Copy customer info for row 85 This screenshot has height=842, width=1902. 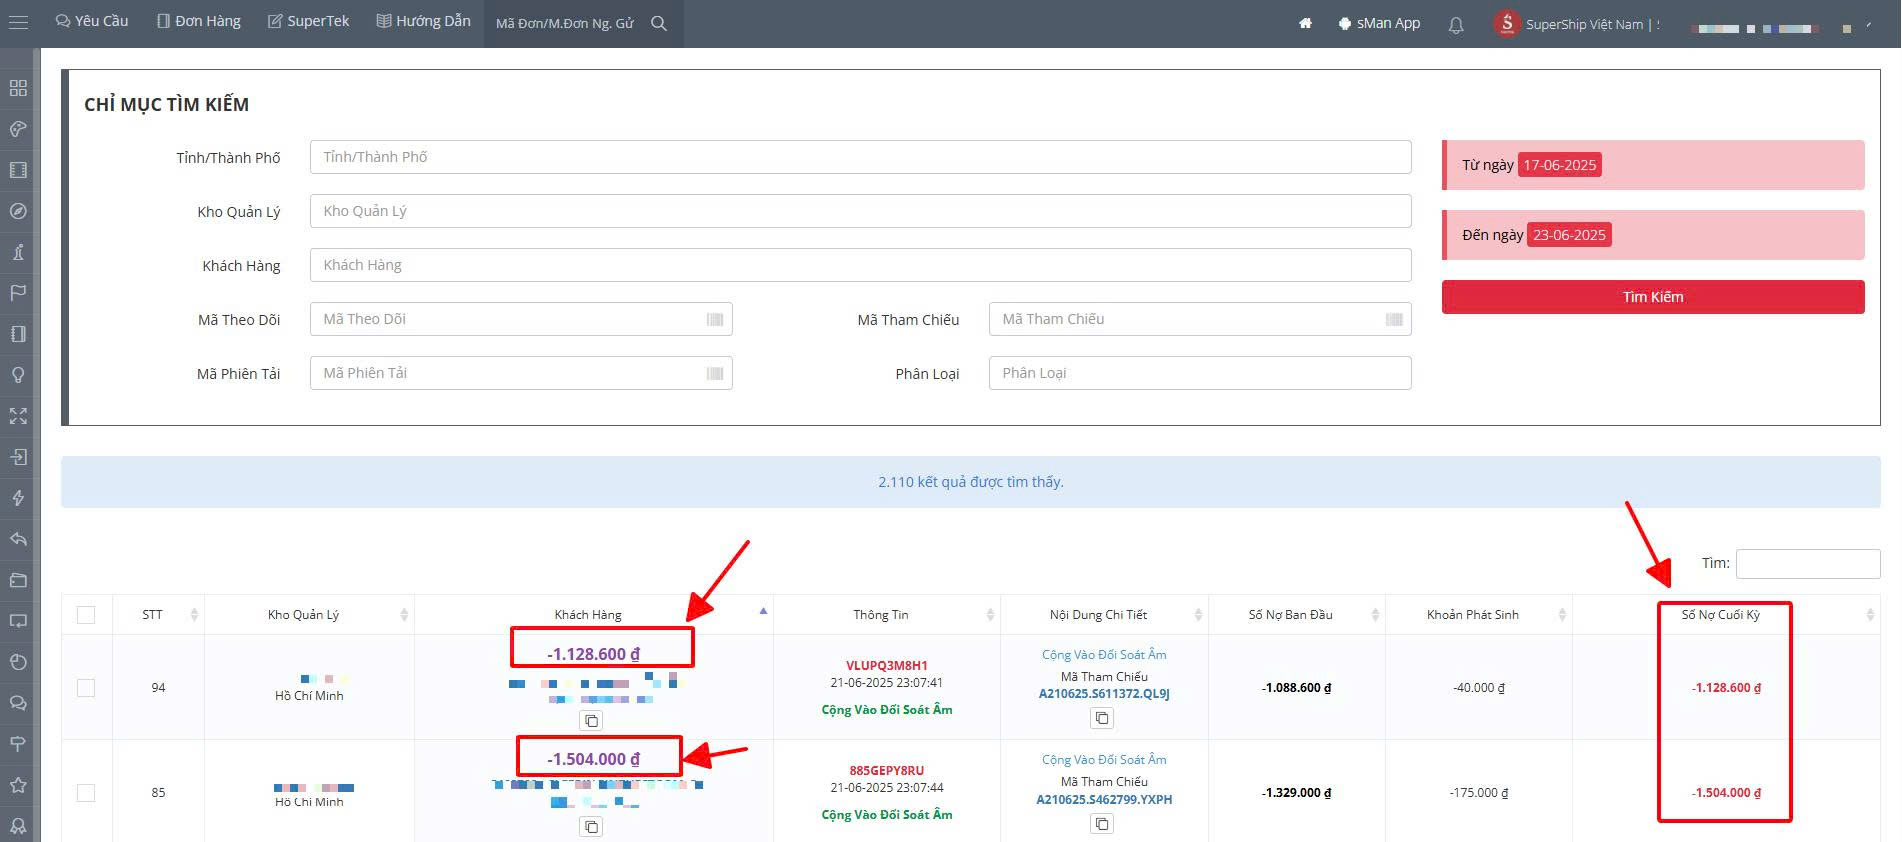[591, 827]
